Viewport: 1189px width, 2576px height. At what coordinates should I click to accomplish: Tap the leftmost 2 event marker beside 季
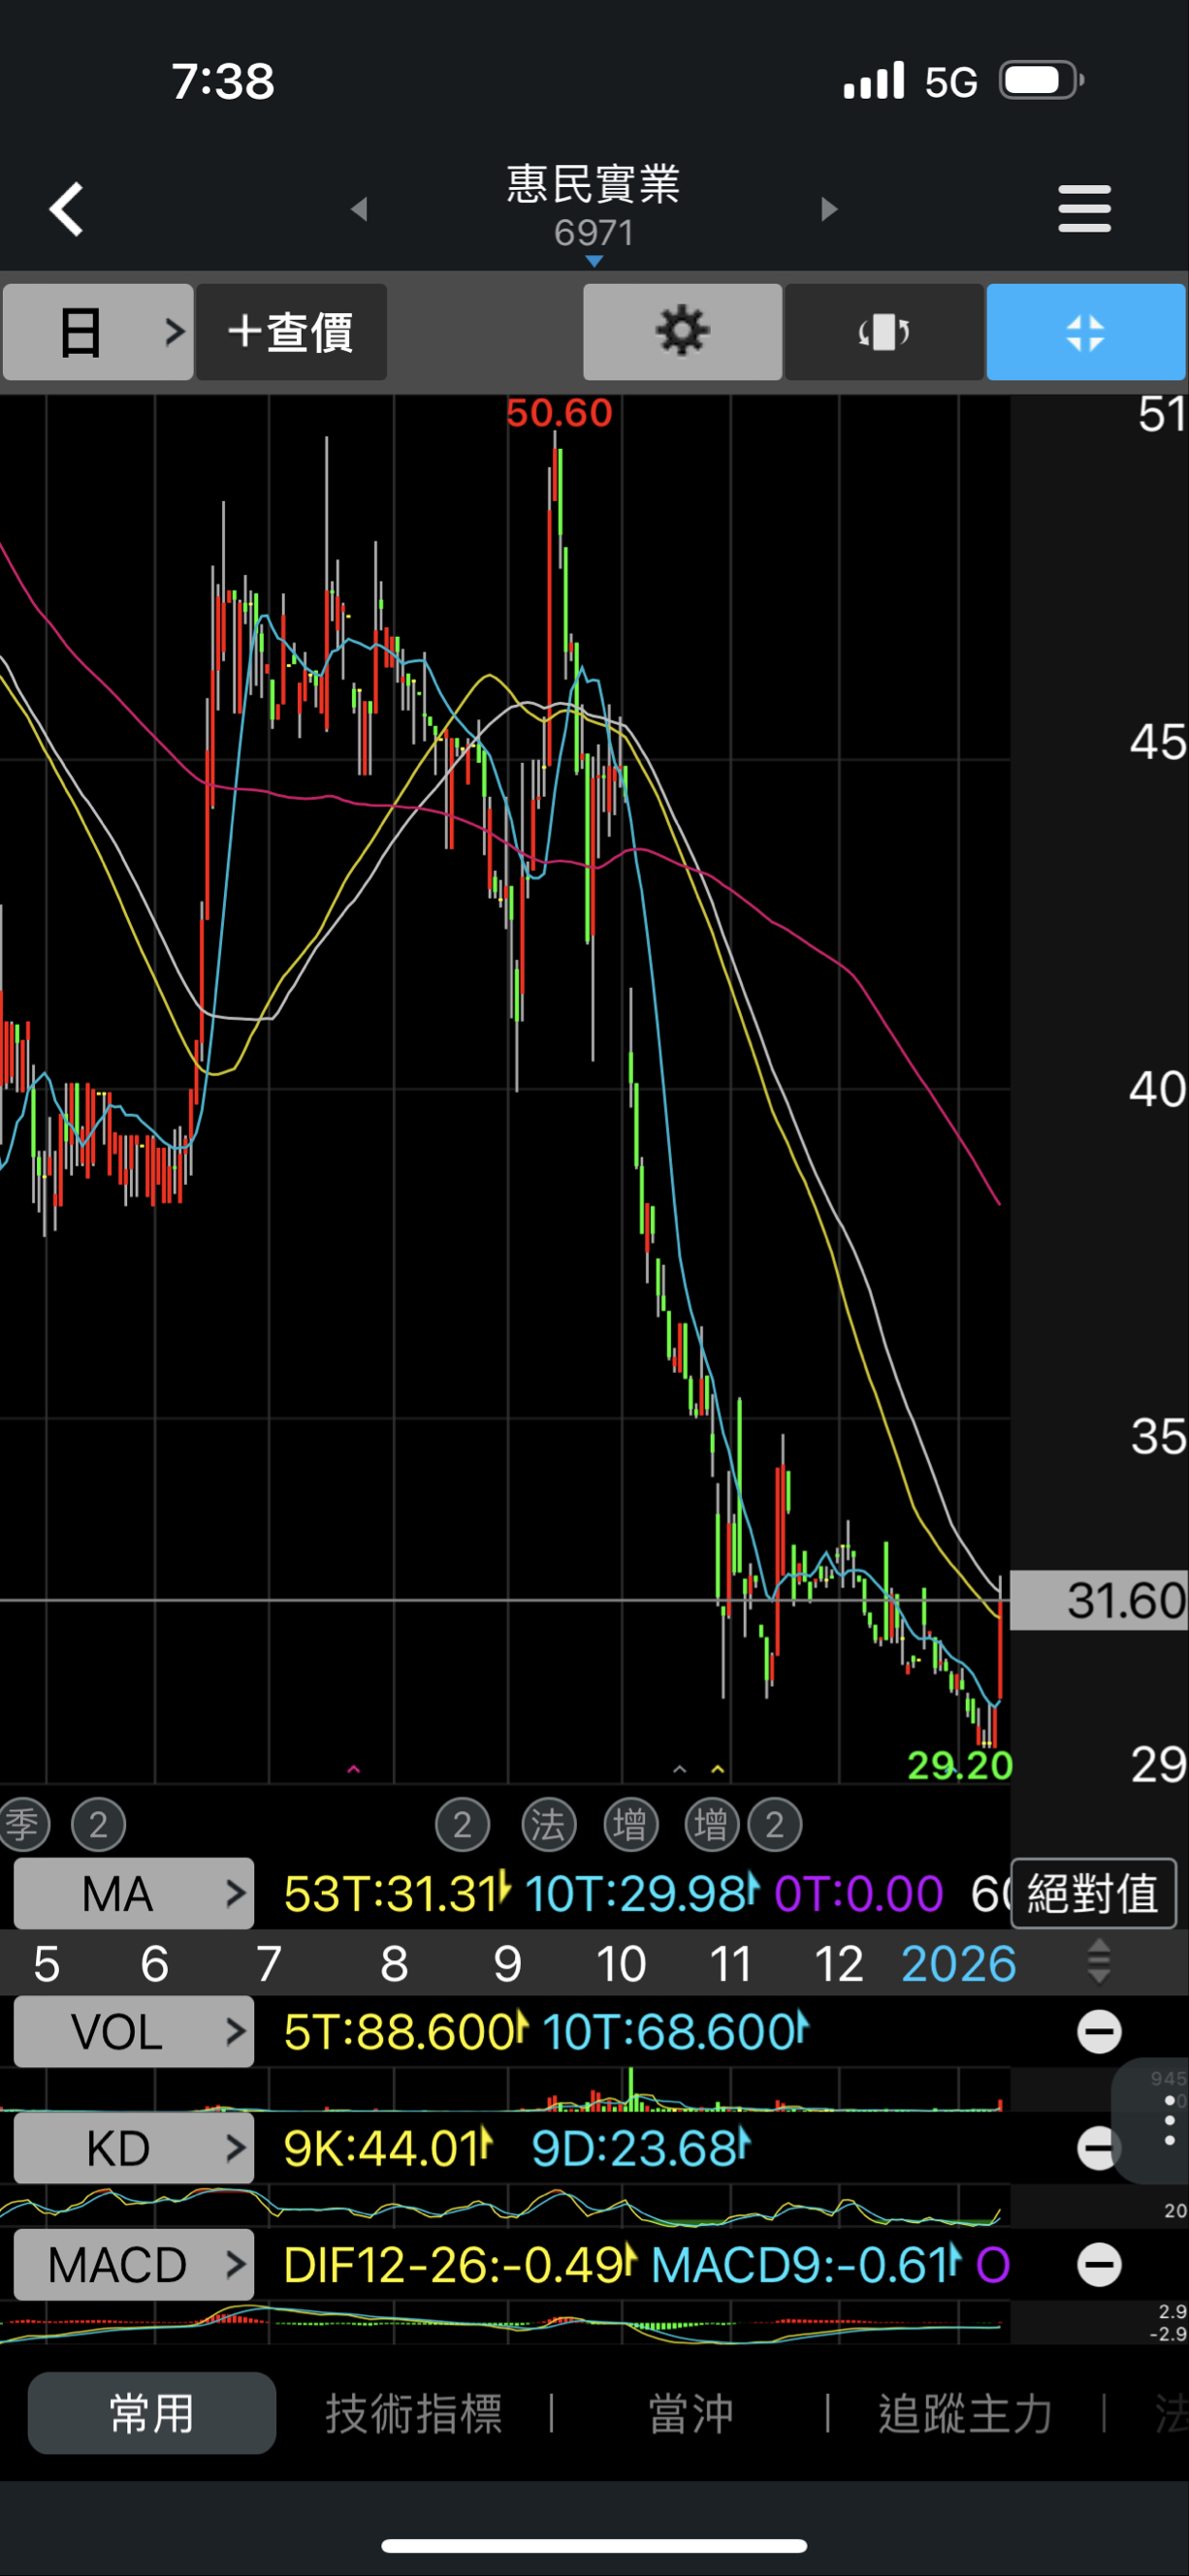[x=99, y=1824]
